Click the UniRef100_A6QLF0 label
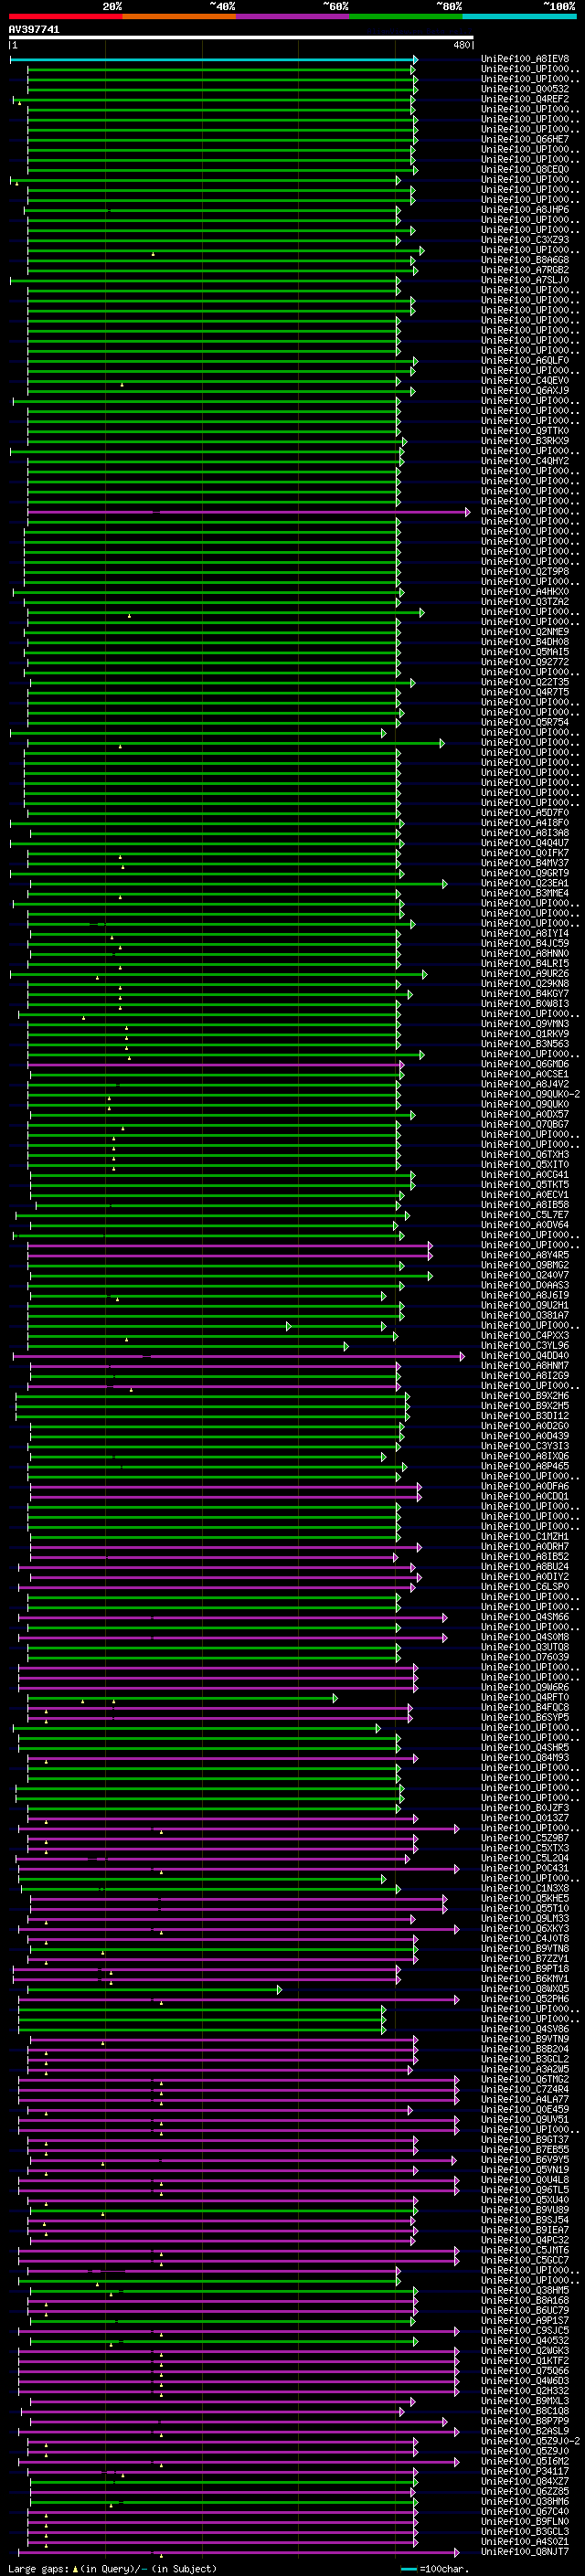 point(525,361)
